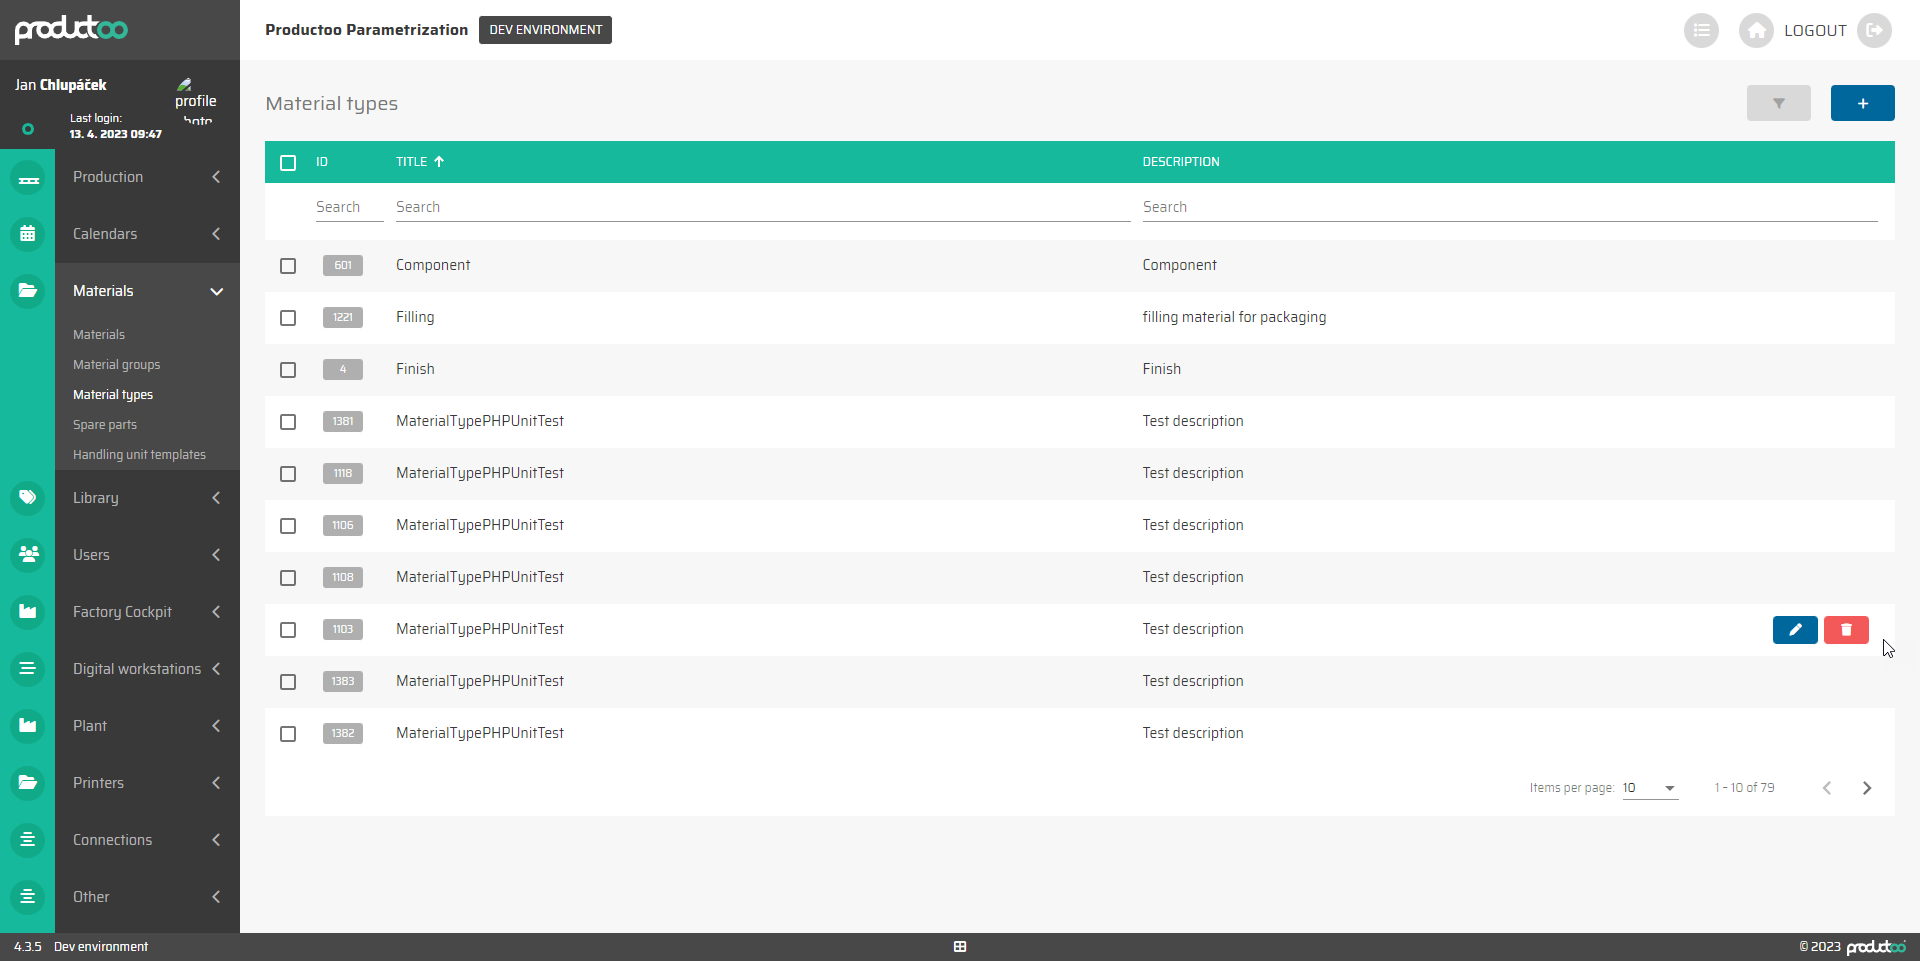Click the Calendars sidebar icon
Viewport: 1920px width, 961px height.
pyautogui.click(x=28, y=234)
